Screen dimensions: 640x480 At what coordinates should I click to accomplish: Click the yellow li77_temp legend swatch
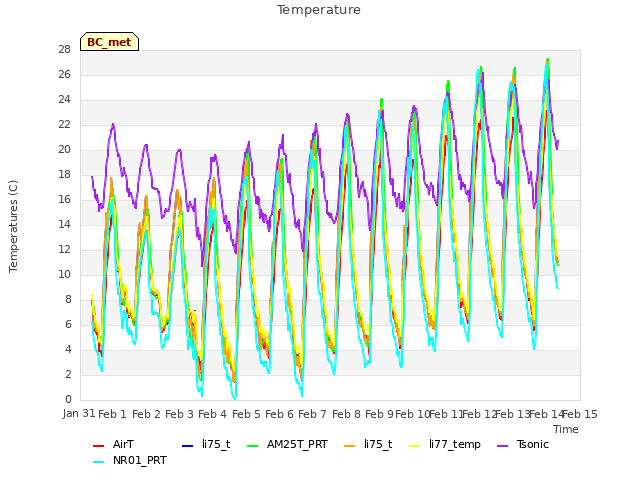coord(414,446)
